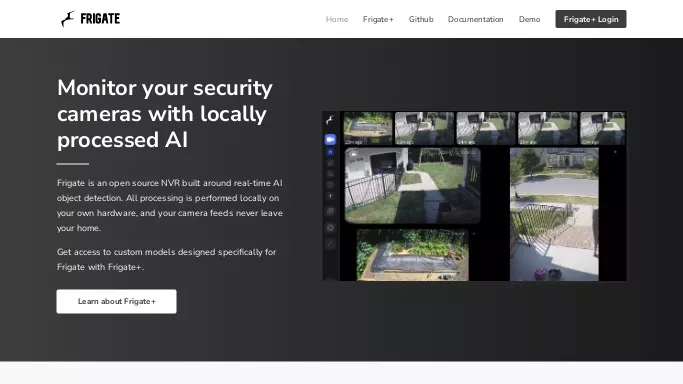This screenshot has width=683, height=384.
Task: Select the blue camera icon in the sidebar
Action: click(330, 139)
